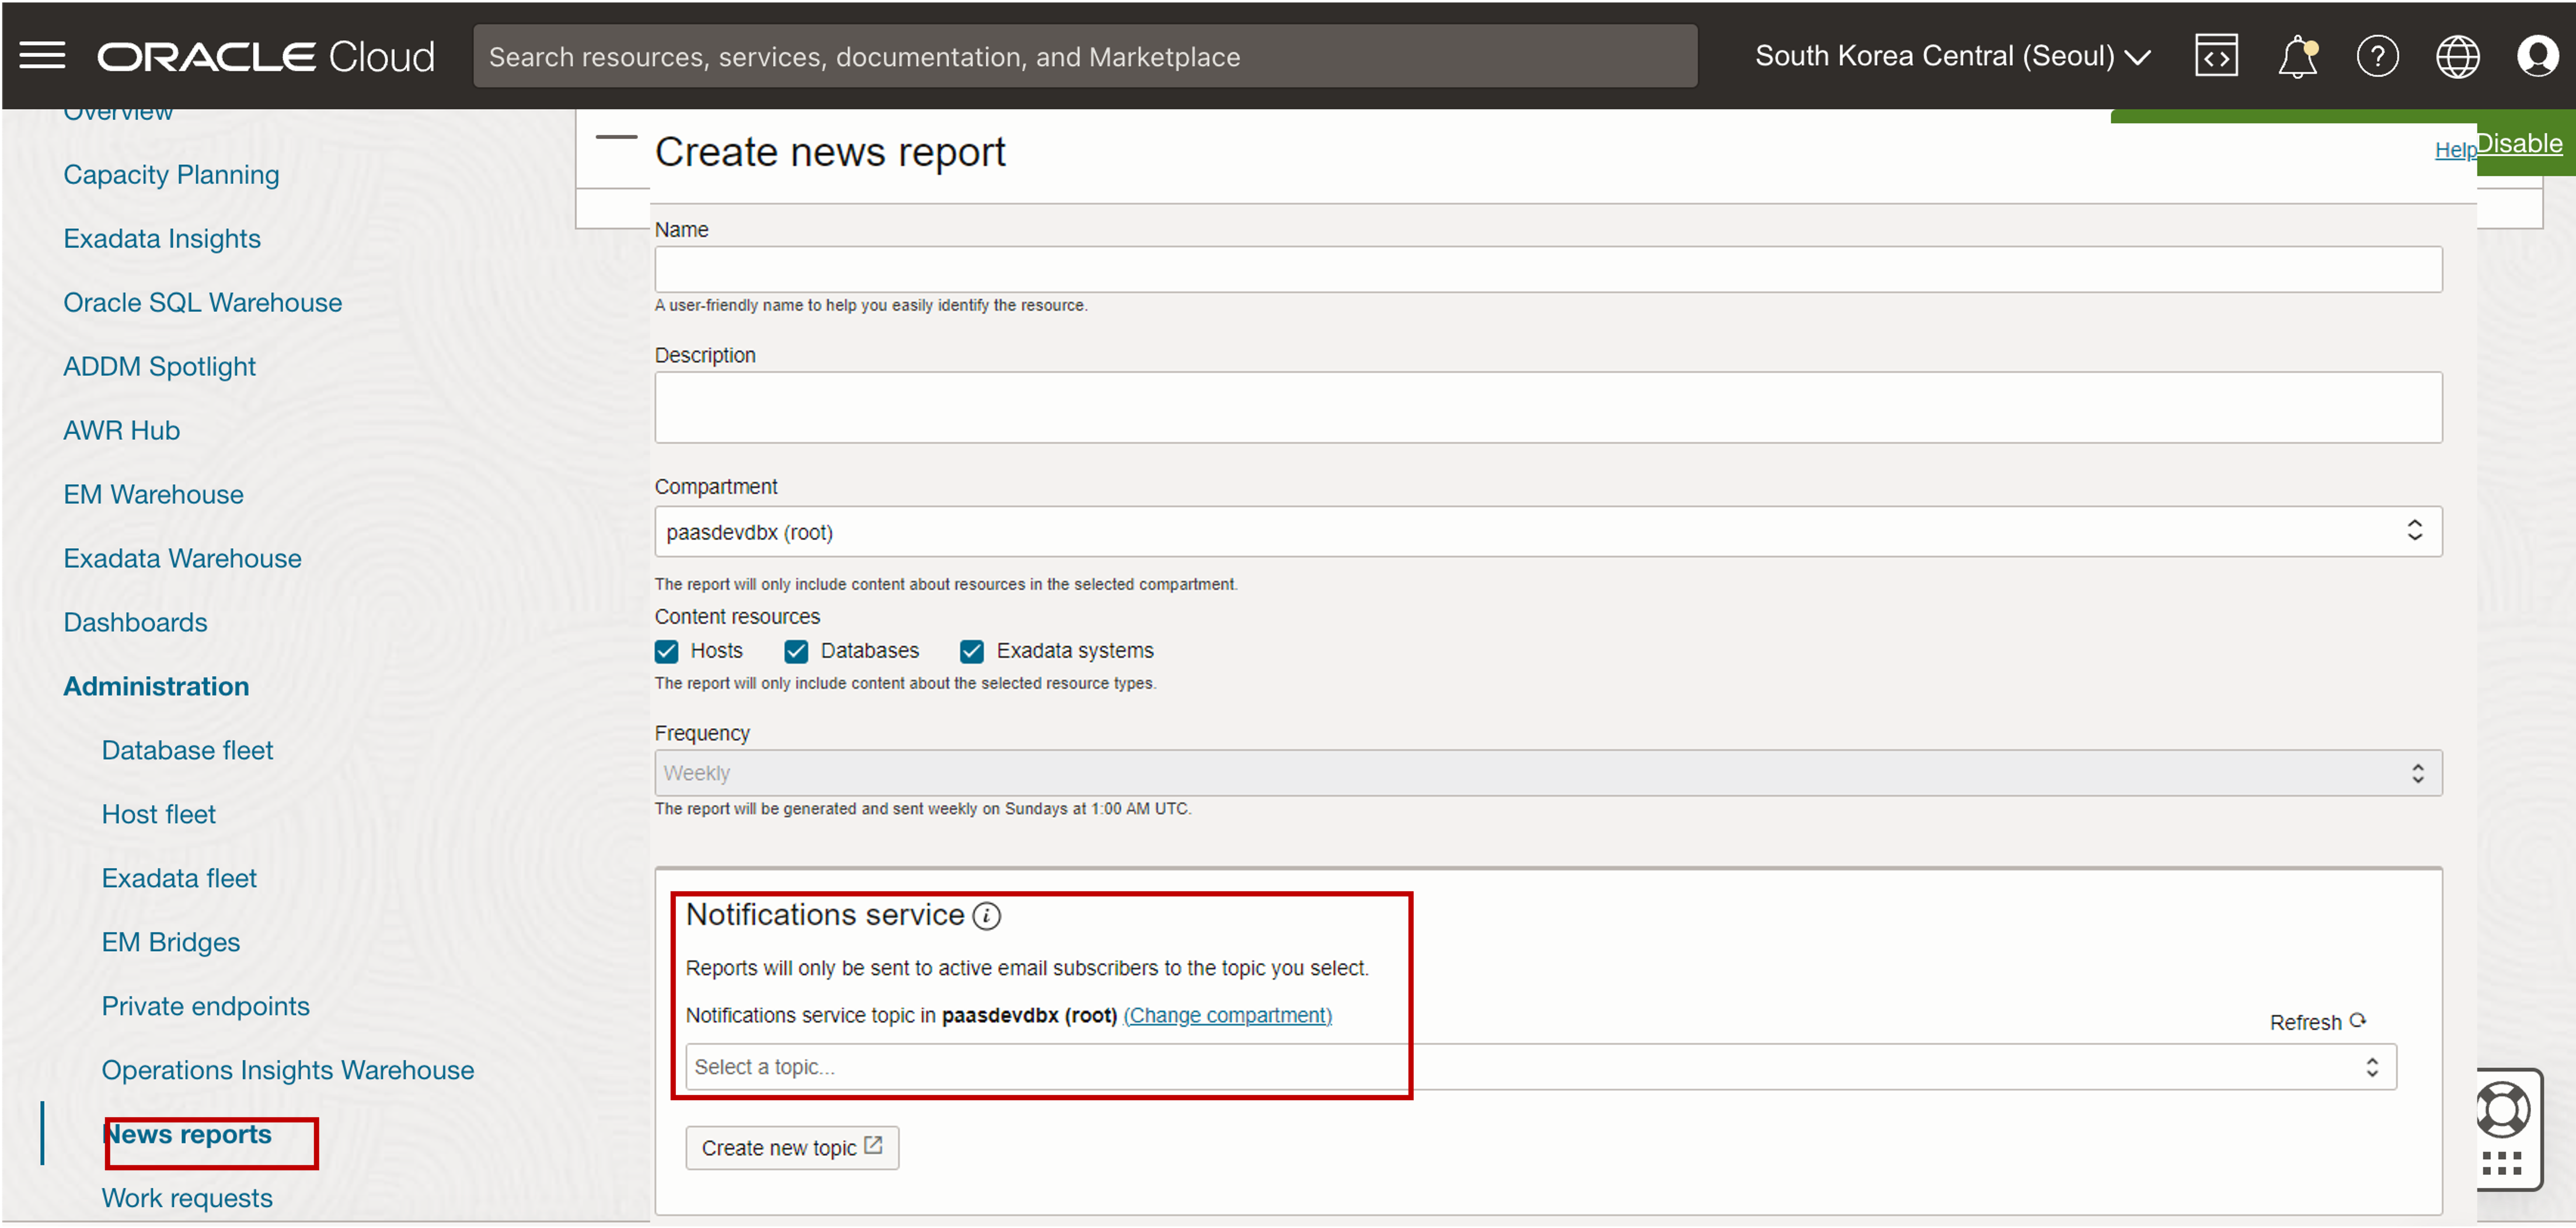Screen dimensions: 2576x1228
Task: Click the Refresh topics icon
Action: (x=2358, y=1021)
